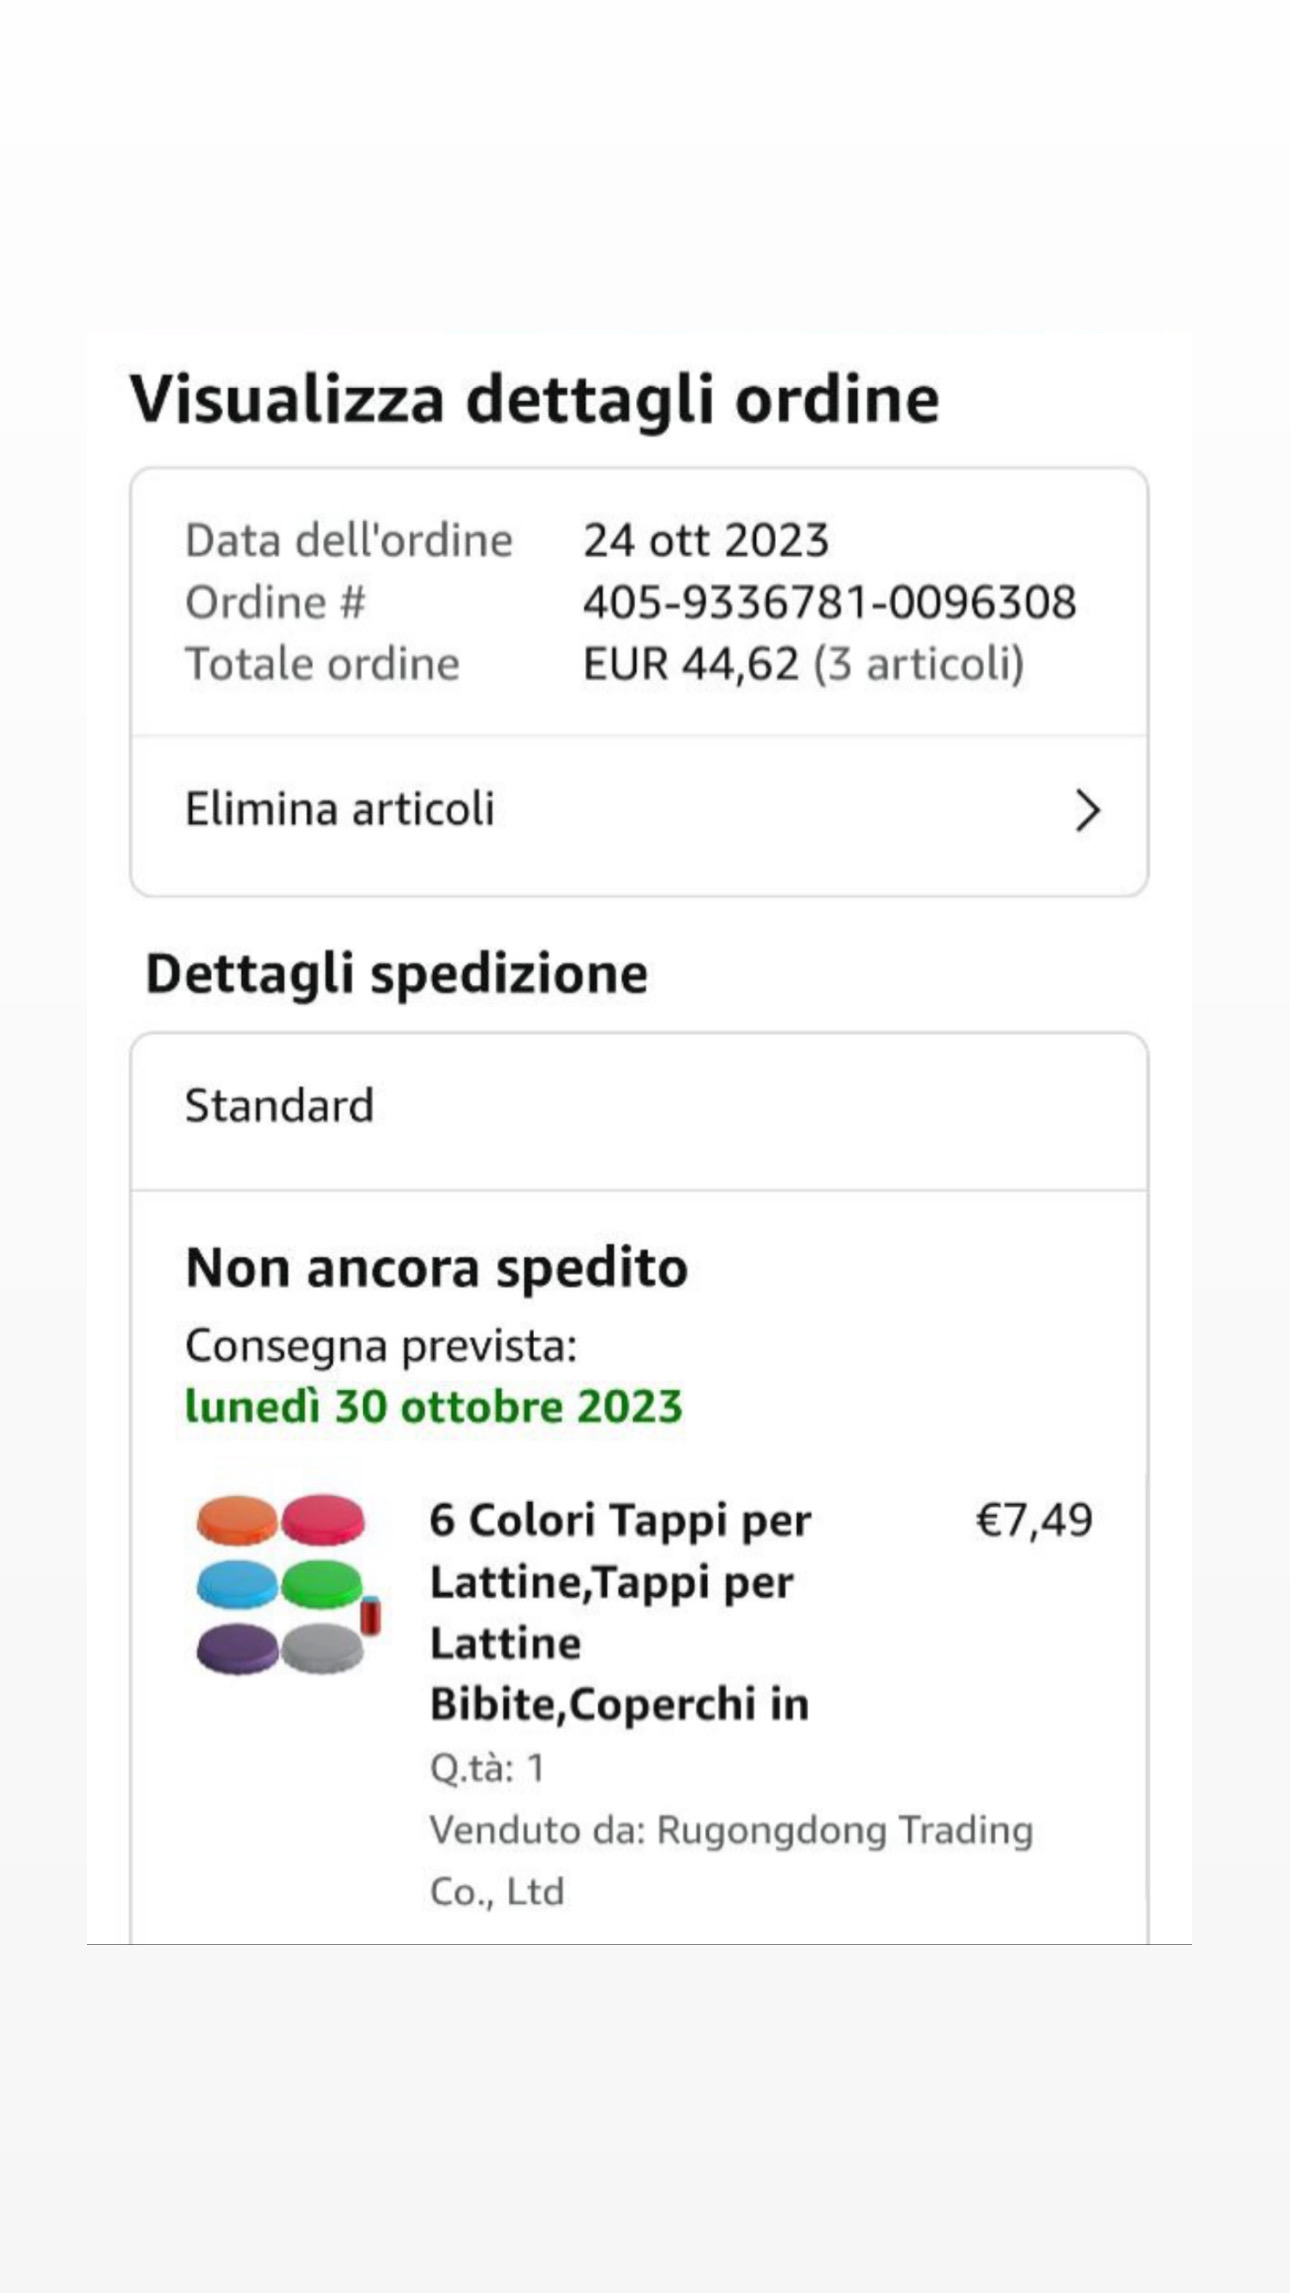Click the item price €7,49
This screenshot has width=1290, height=2293.
coord(1034,1521)
